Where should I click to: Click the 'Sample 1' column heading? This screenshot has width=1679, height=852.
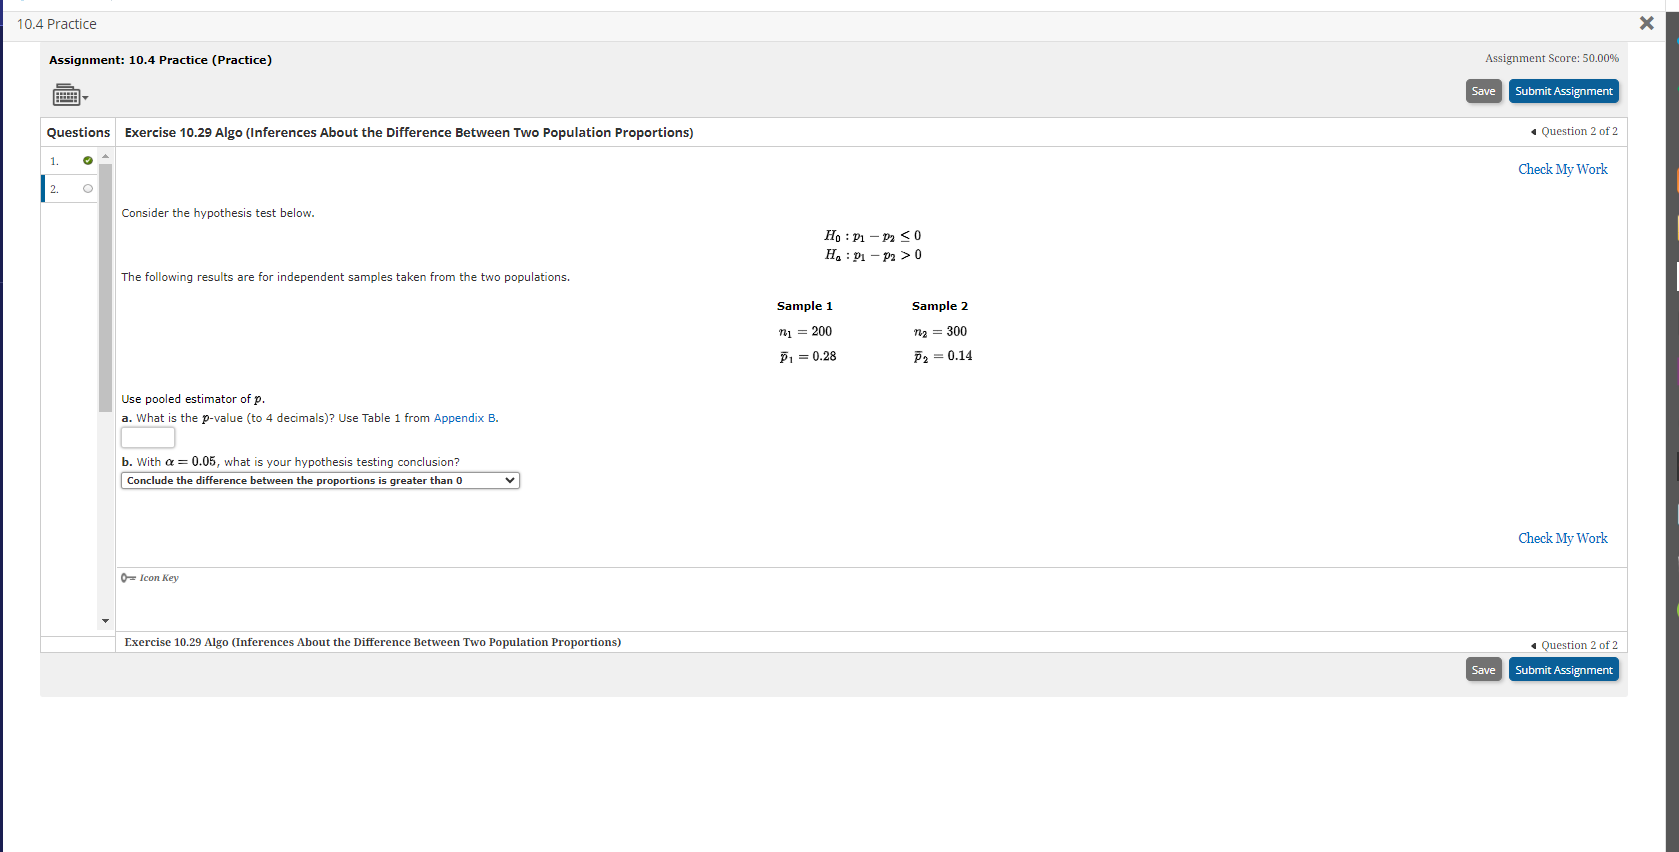click(805, 306)
